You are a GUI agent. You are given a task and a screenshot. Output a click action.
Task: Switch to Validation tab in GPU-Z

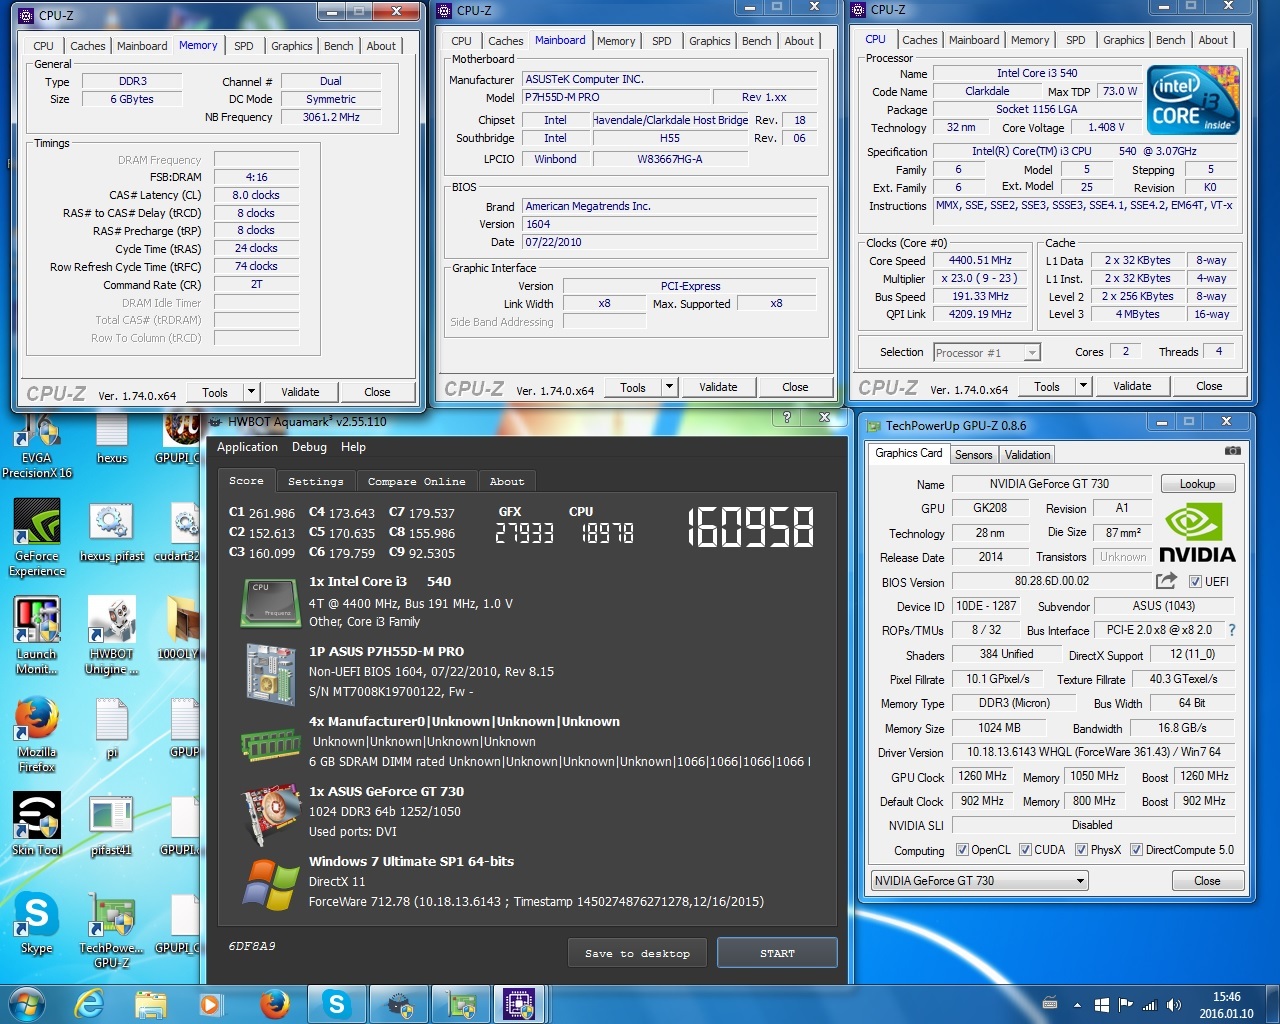[1027, 455]
